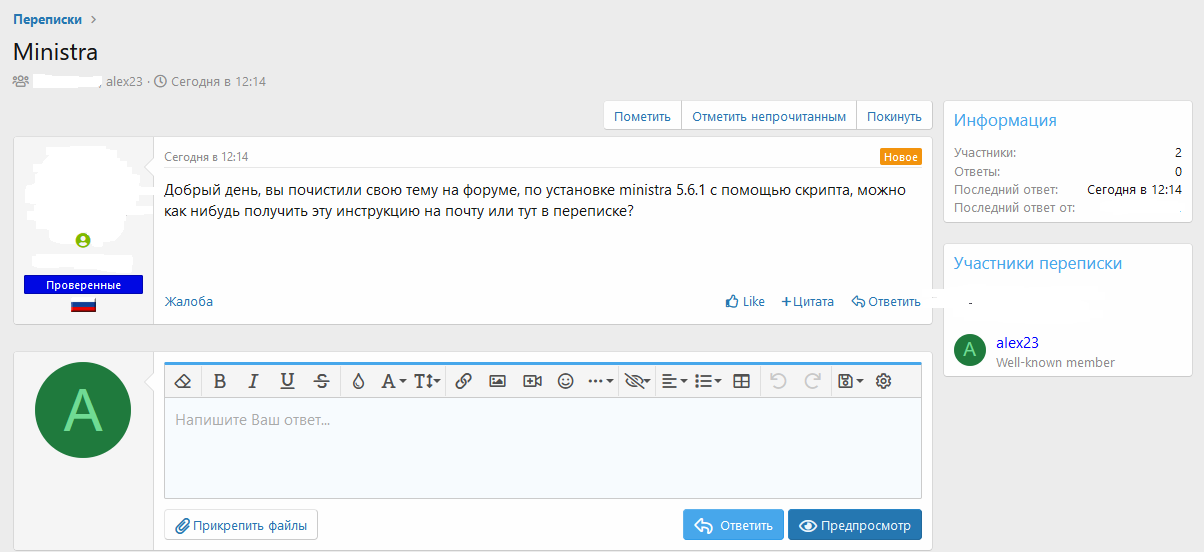
Task: Toggle strikethrough formatting
Action: [x=321, y=381]
